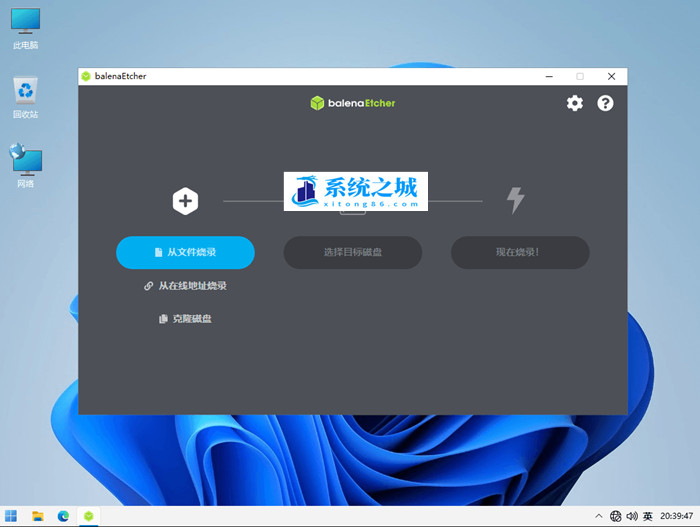700x527 pixels.
Task: Open 此电脑 (This PC) desktop icon
Action: tap(25, 29)
